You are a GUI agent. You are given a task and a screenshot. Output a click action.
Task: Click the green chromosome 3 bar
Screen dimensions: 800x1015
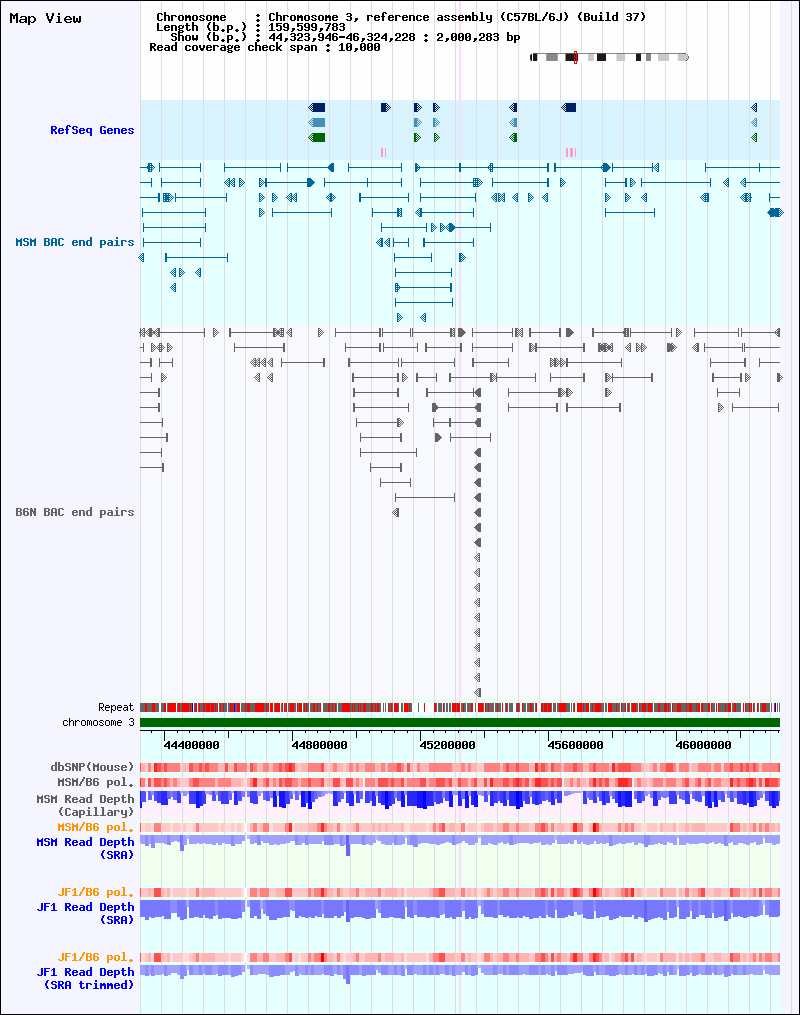[460, 722]
